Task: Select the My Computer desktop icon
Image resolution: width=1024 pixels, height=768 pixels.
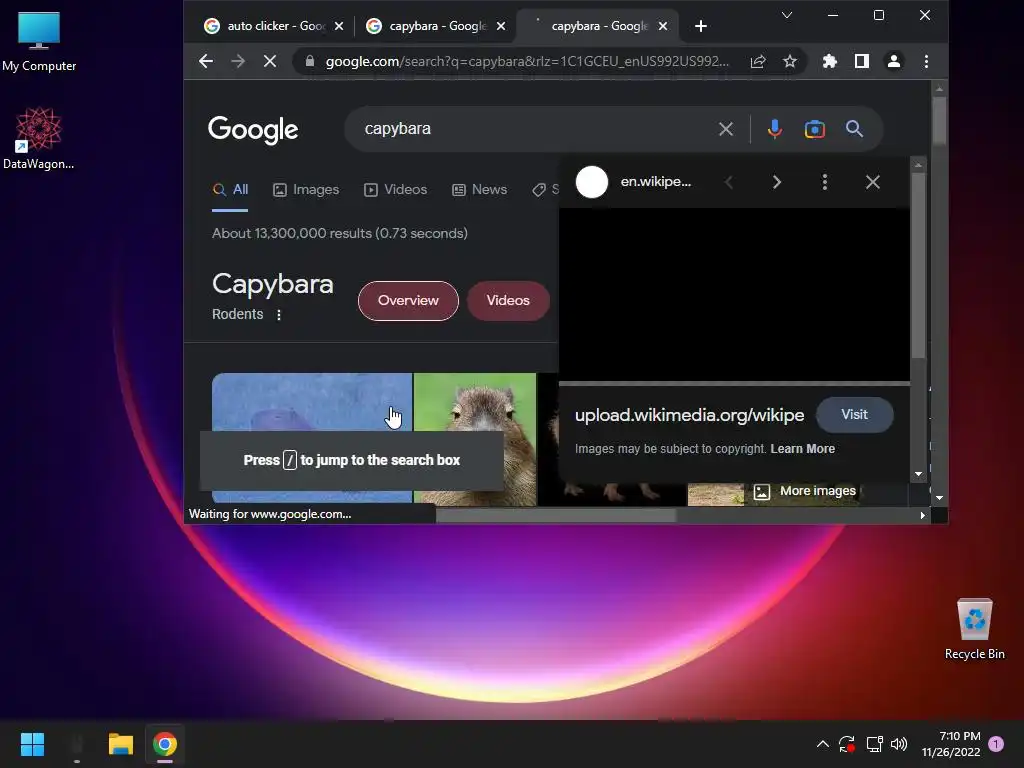Action: [39, 41]
